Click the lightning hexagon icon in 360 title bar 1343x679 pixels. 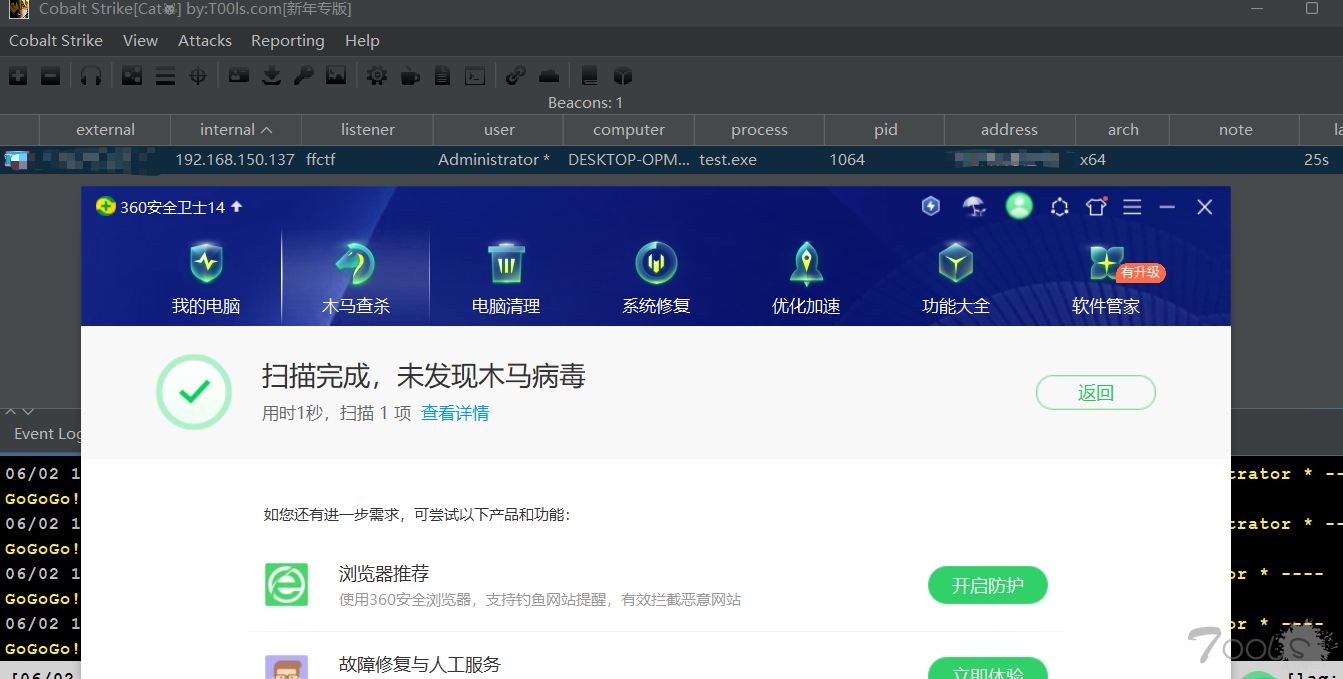click(931, 206)
